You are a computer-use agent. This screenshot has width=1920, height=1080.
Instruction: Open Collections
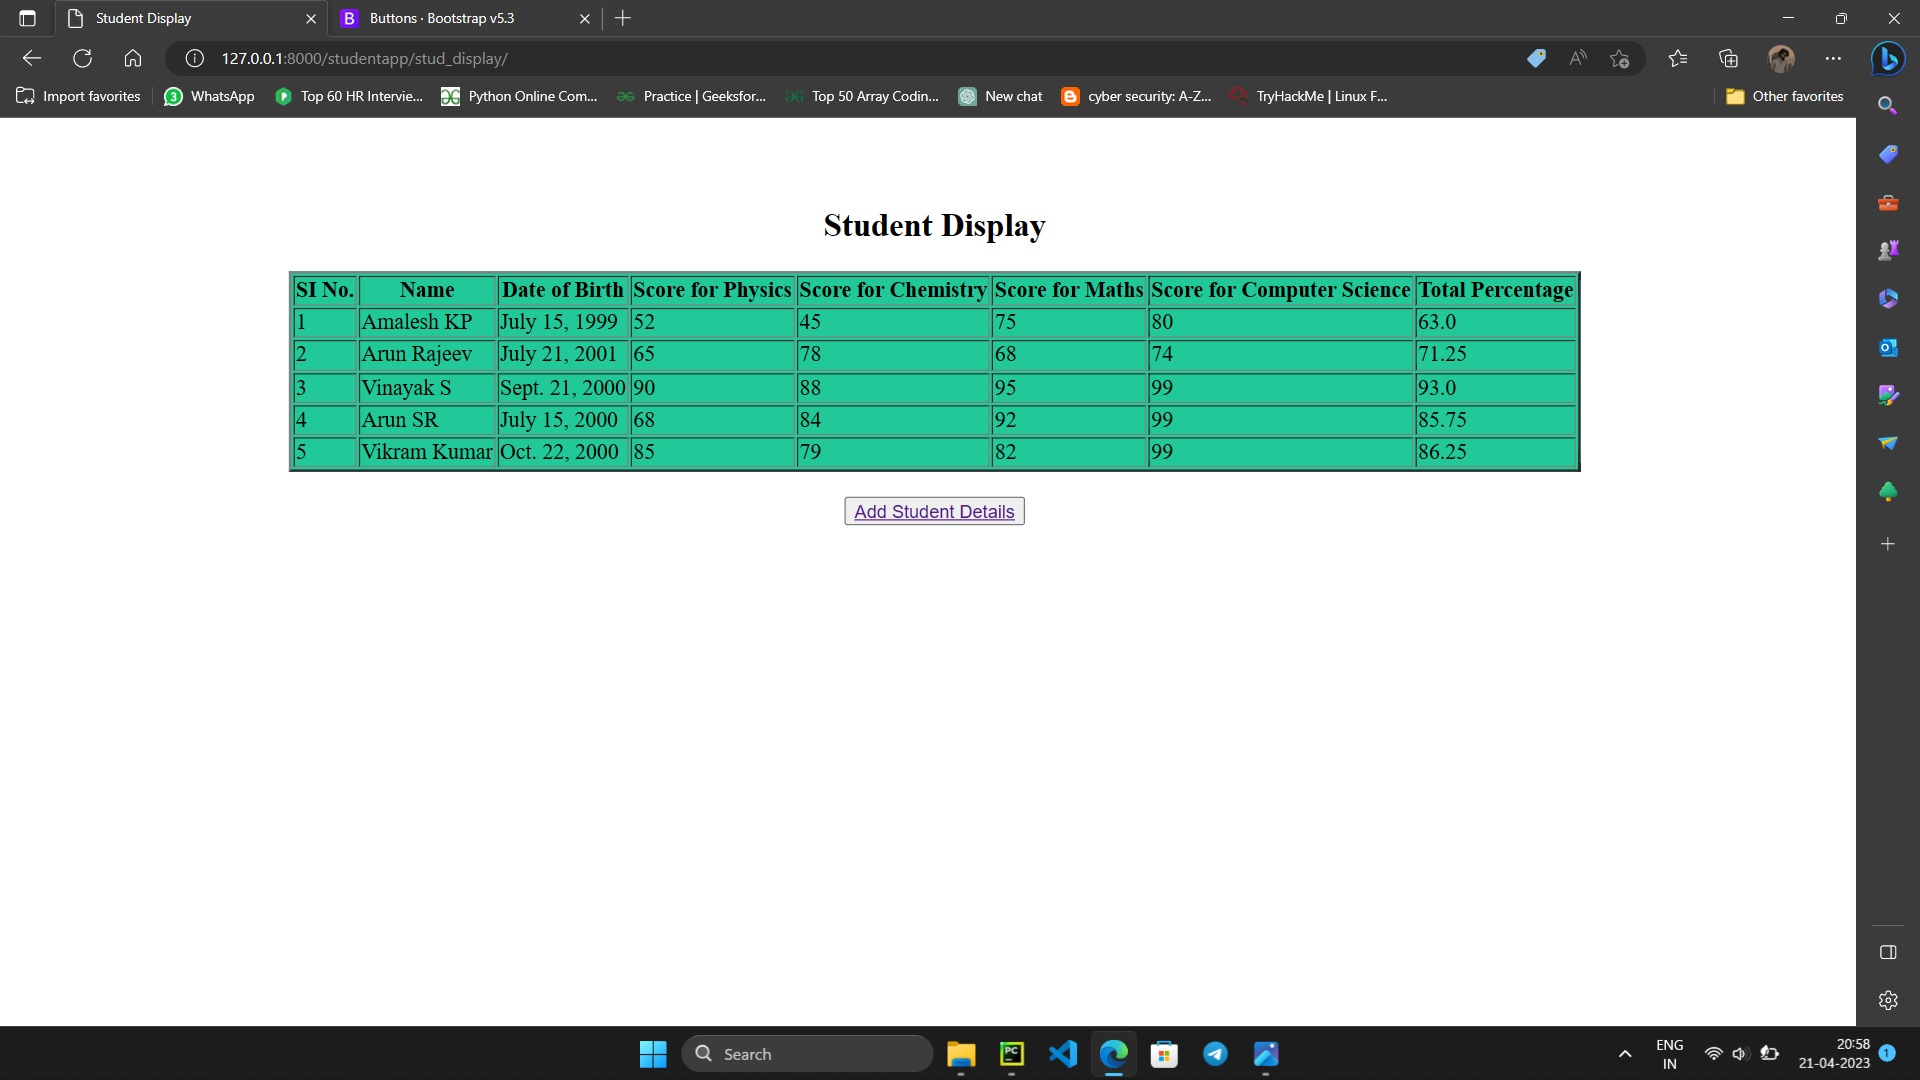point(1728,58)
